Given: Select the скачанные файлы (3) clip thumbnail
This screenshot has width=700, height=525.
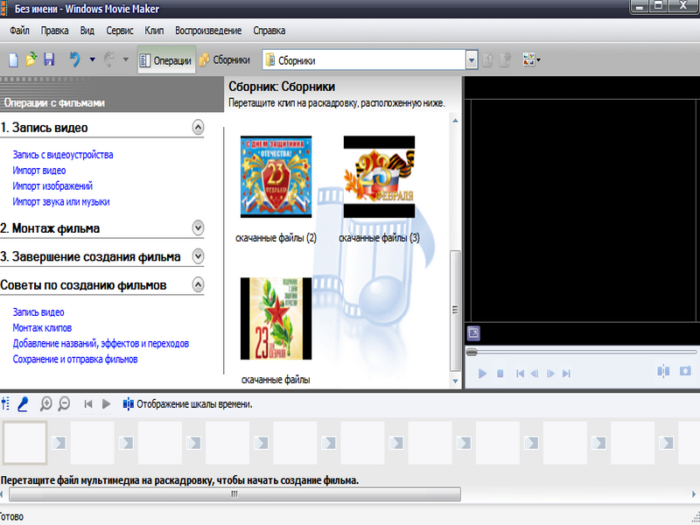Looking at the screenshot, I should (x=379, y=177).
